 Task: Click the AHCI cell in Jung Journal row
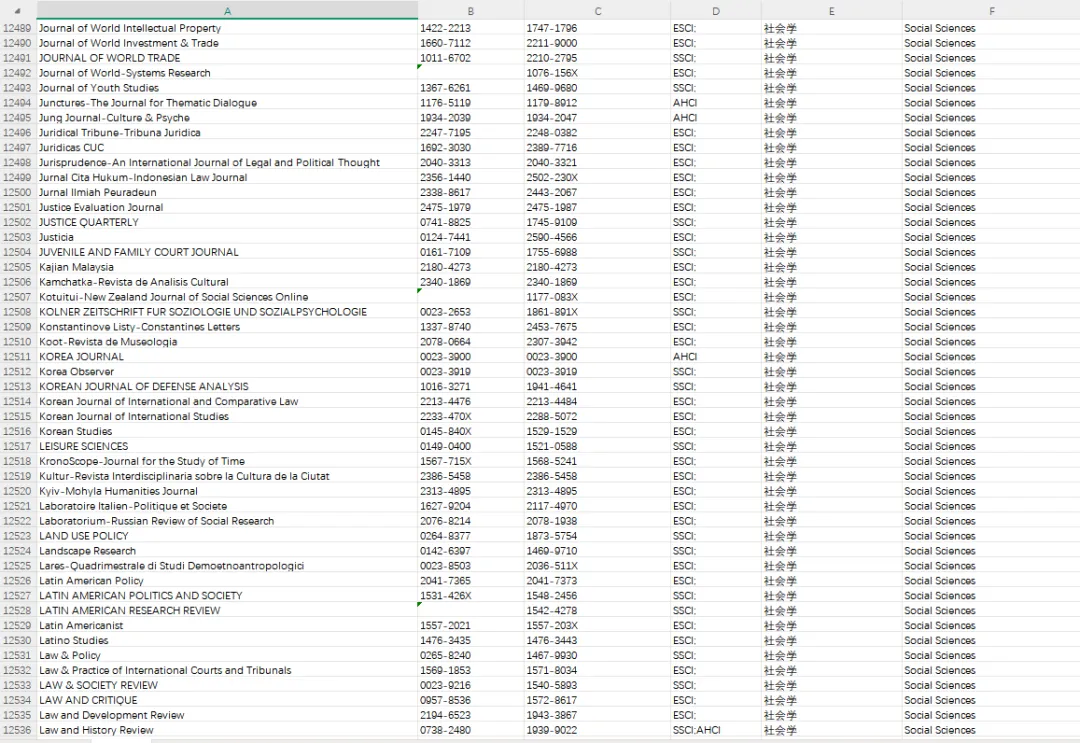click(716, 118)
